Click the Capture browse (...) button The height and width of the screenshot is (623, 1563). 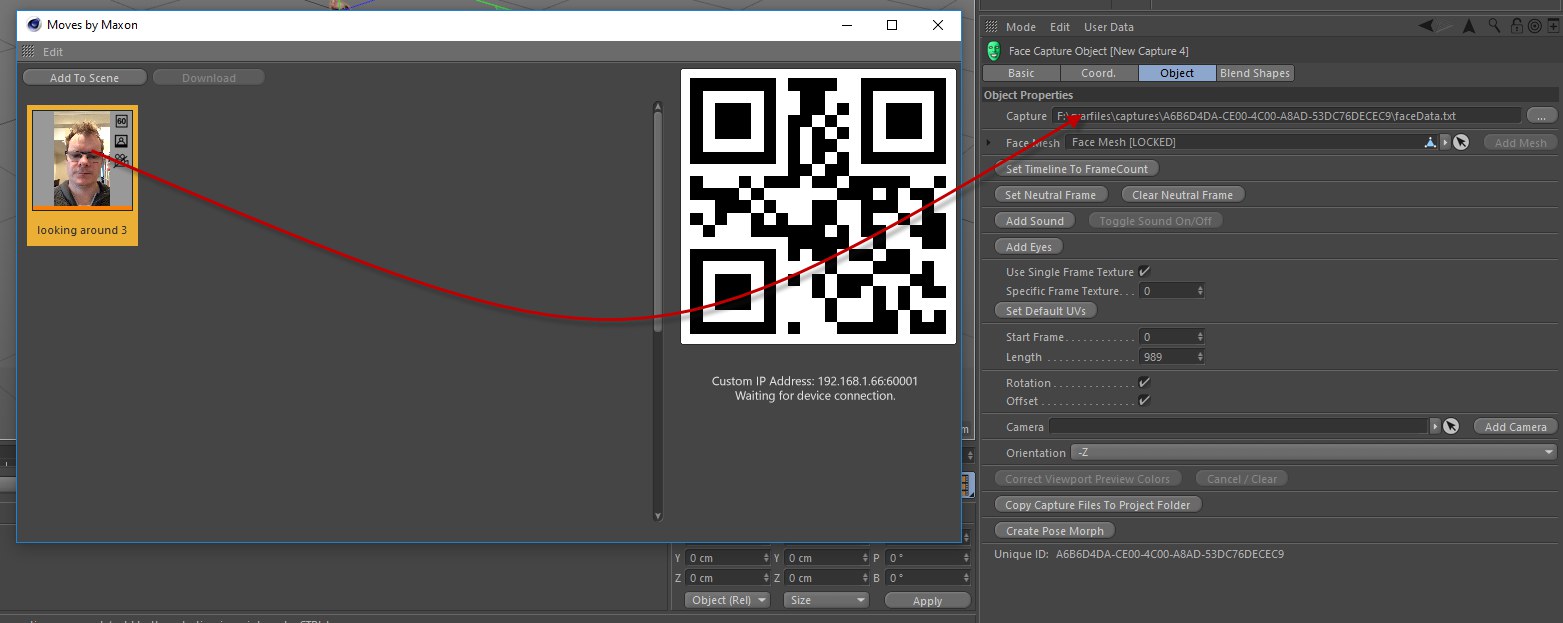pyautogui.click(x=1541, y=116)
